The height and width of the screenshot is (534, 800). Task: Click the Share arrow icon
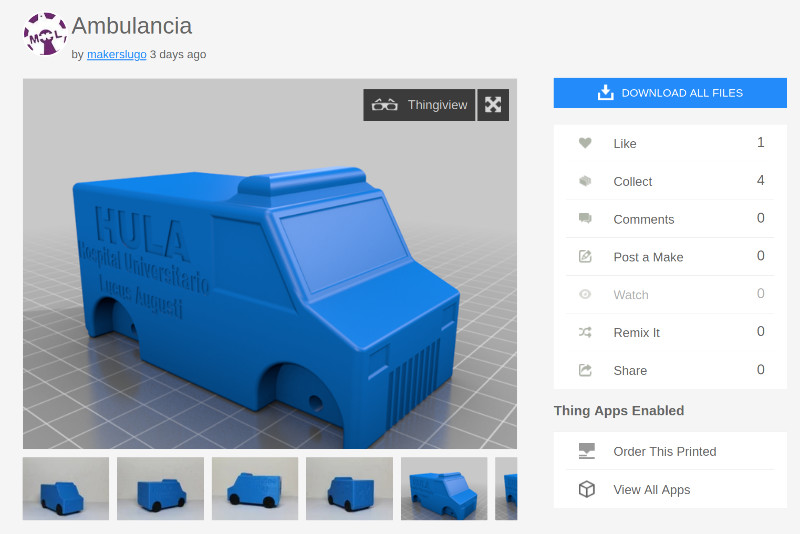[585, 370]
